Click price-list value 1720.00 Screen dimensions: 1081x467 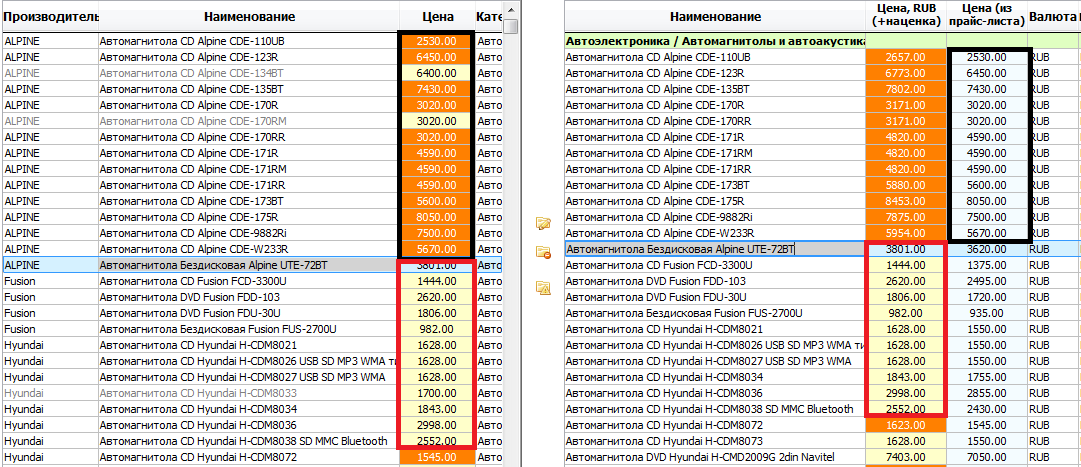click(987, 297)
